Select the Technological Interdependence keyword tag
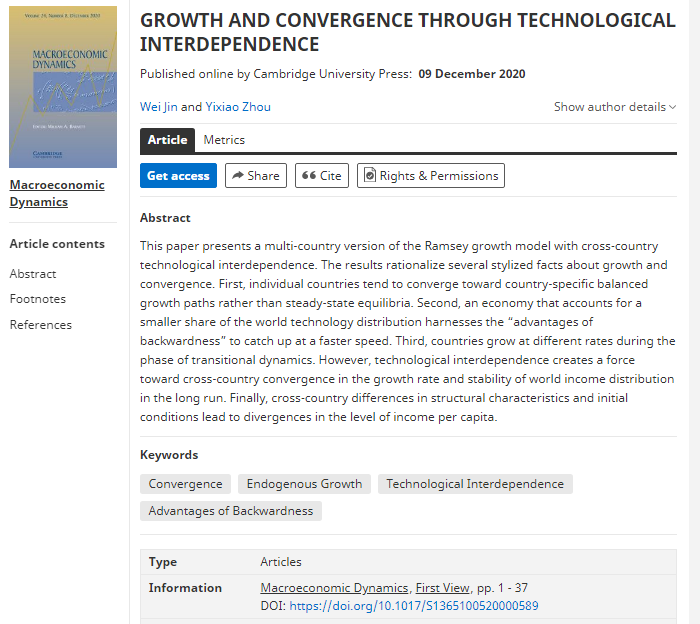This screenshot has width=700, height=624. [475, 484]
